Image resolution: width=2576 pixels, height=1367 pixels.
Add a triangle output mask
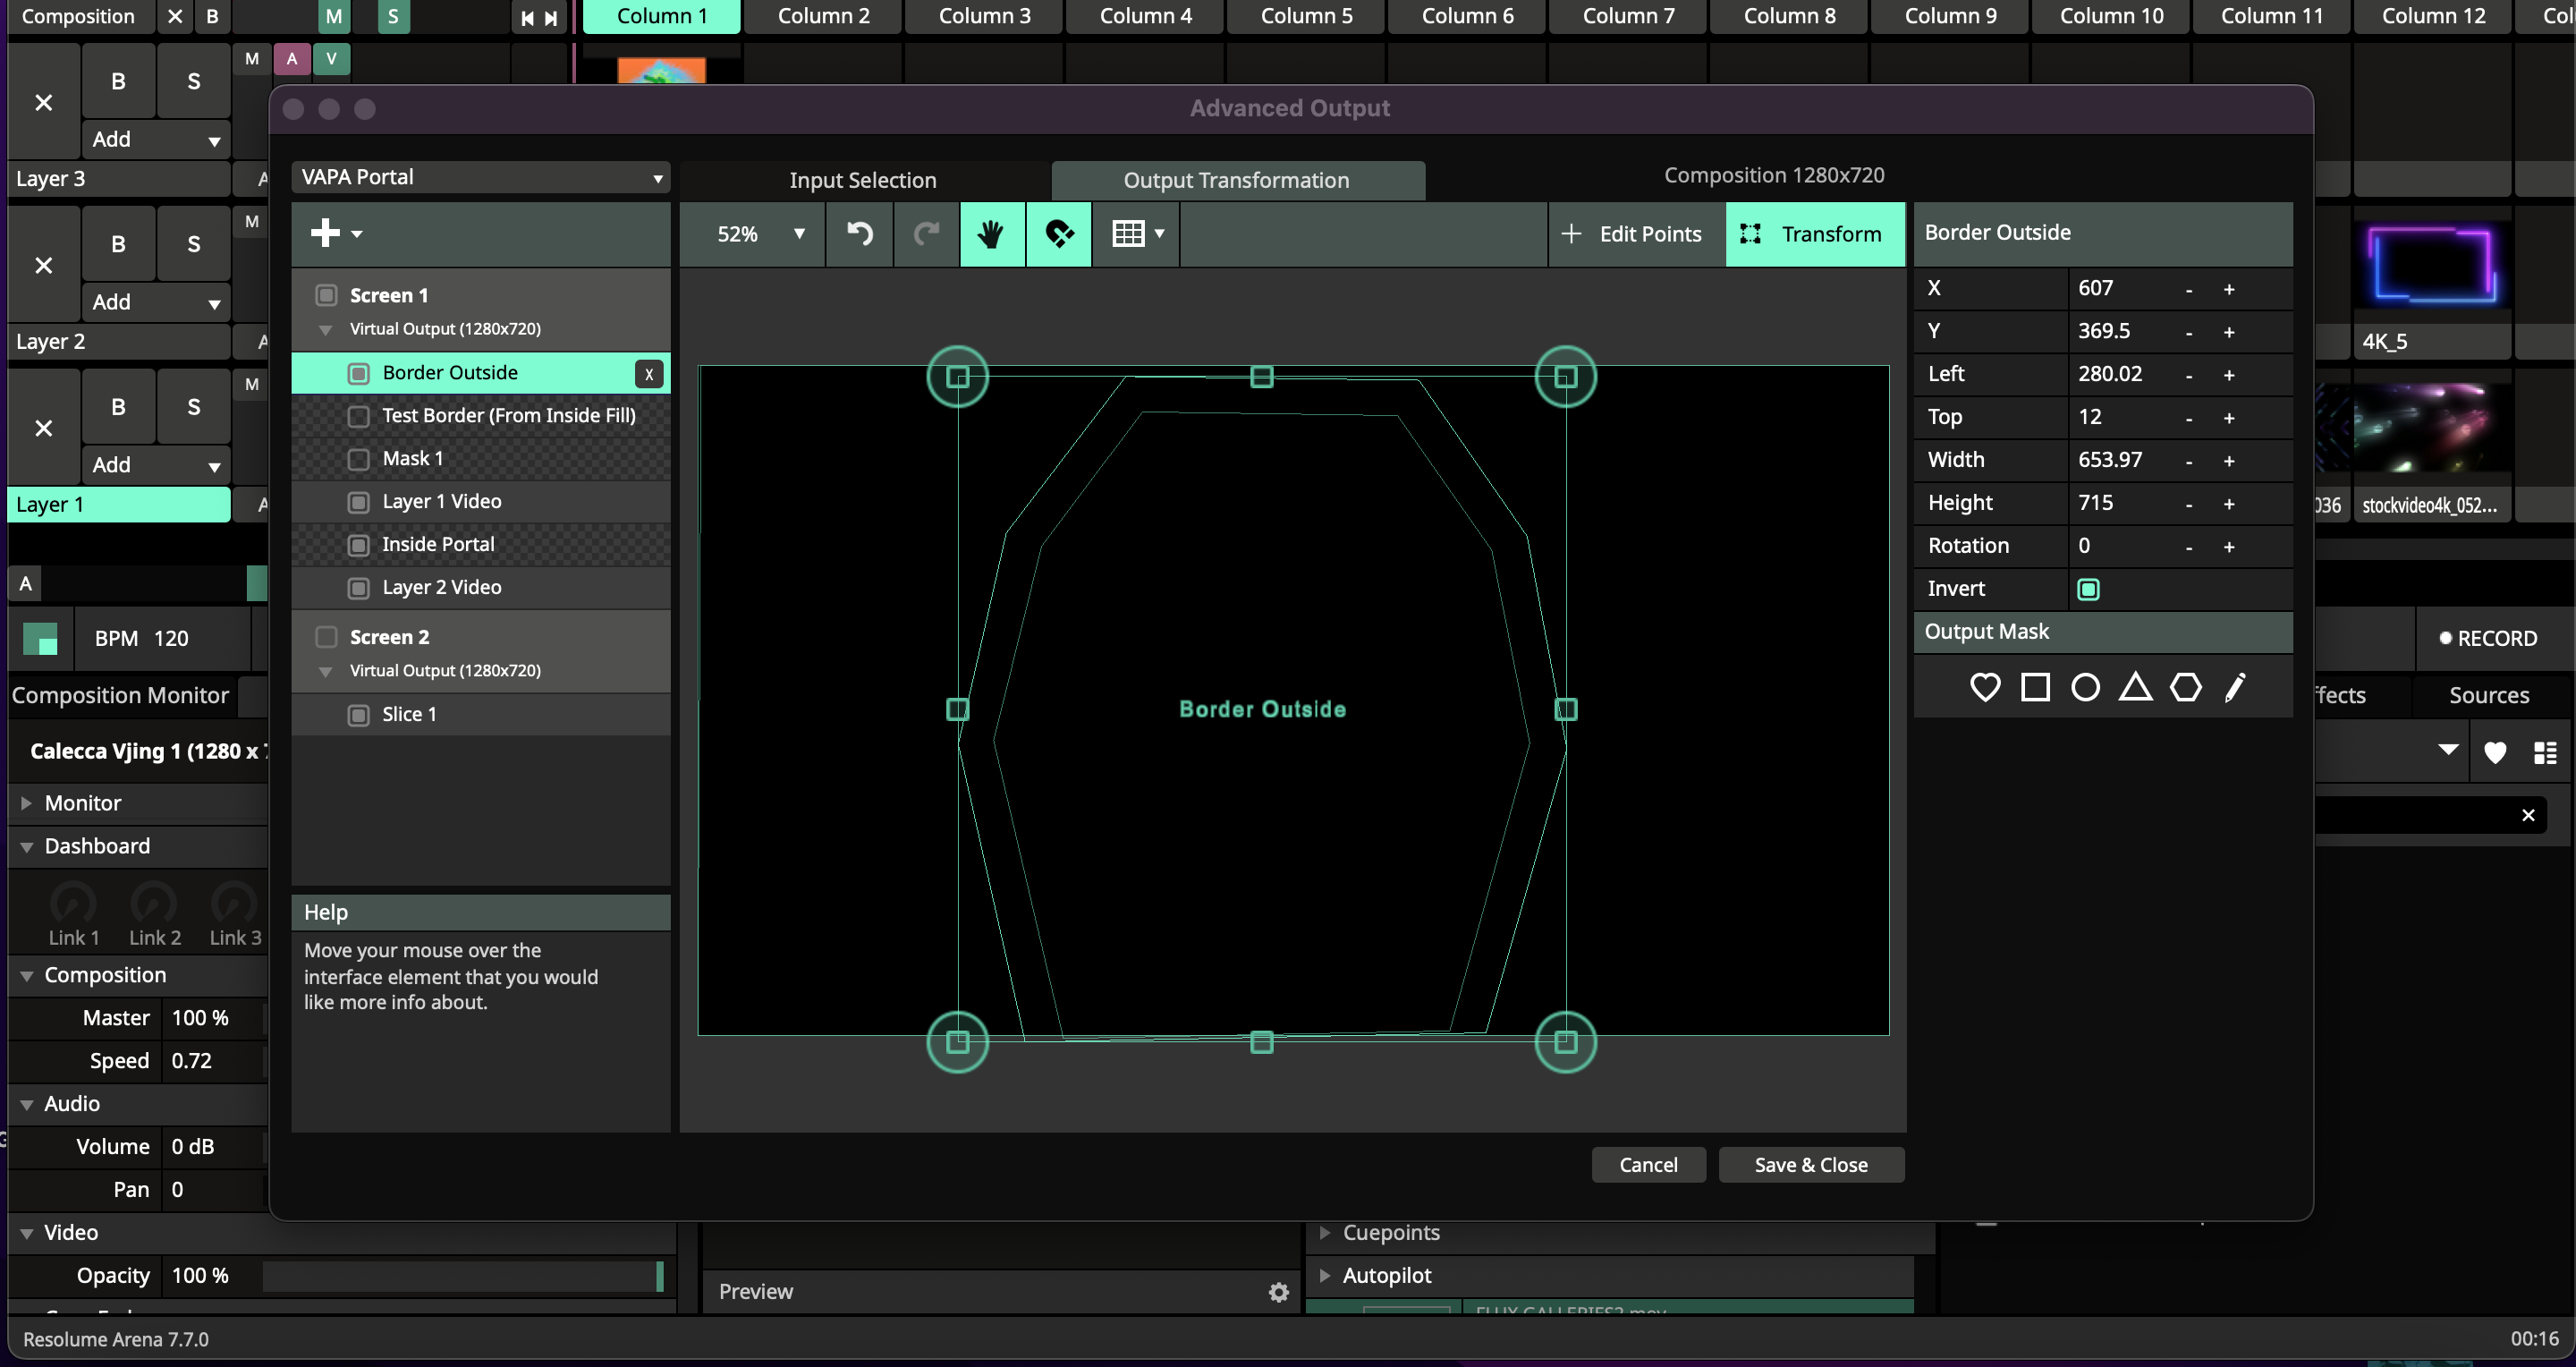pos(2135,687)
